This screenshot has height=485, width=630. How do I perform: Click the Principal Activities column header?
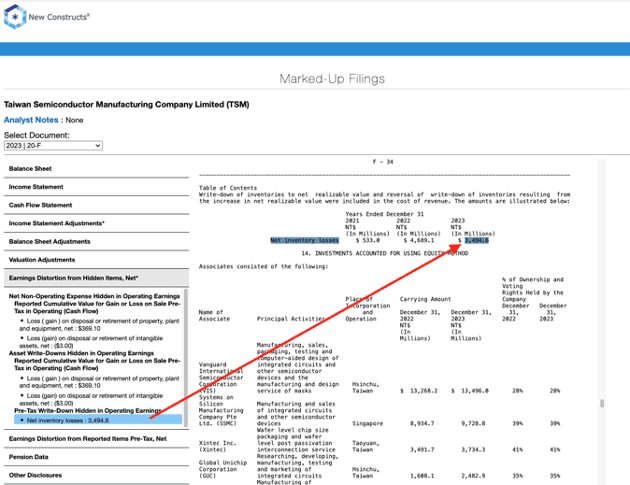point(291,319)
